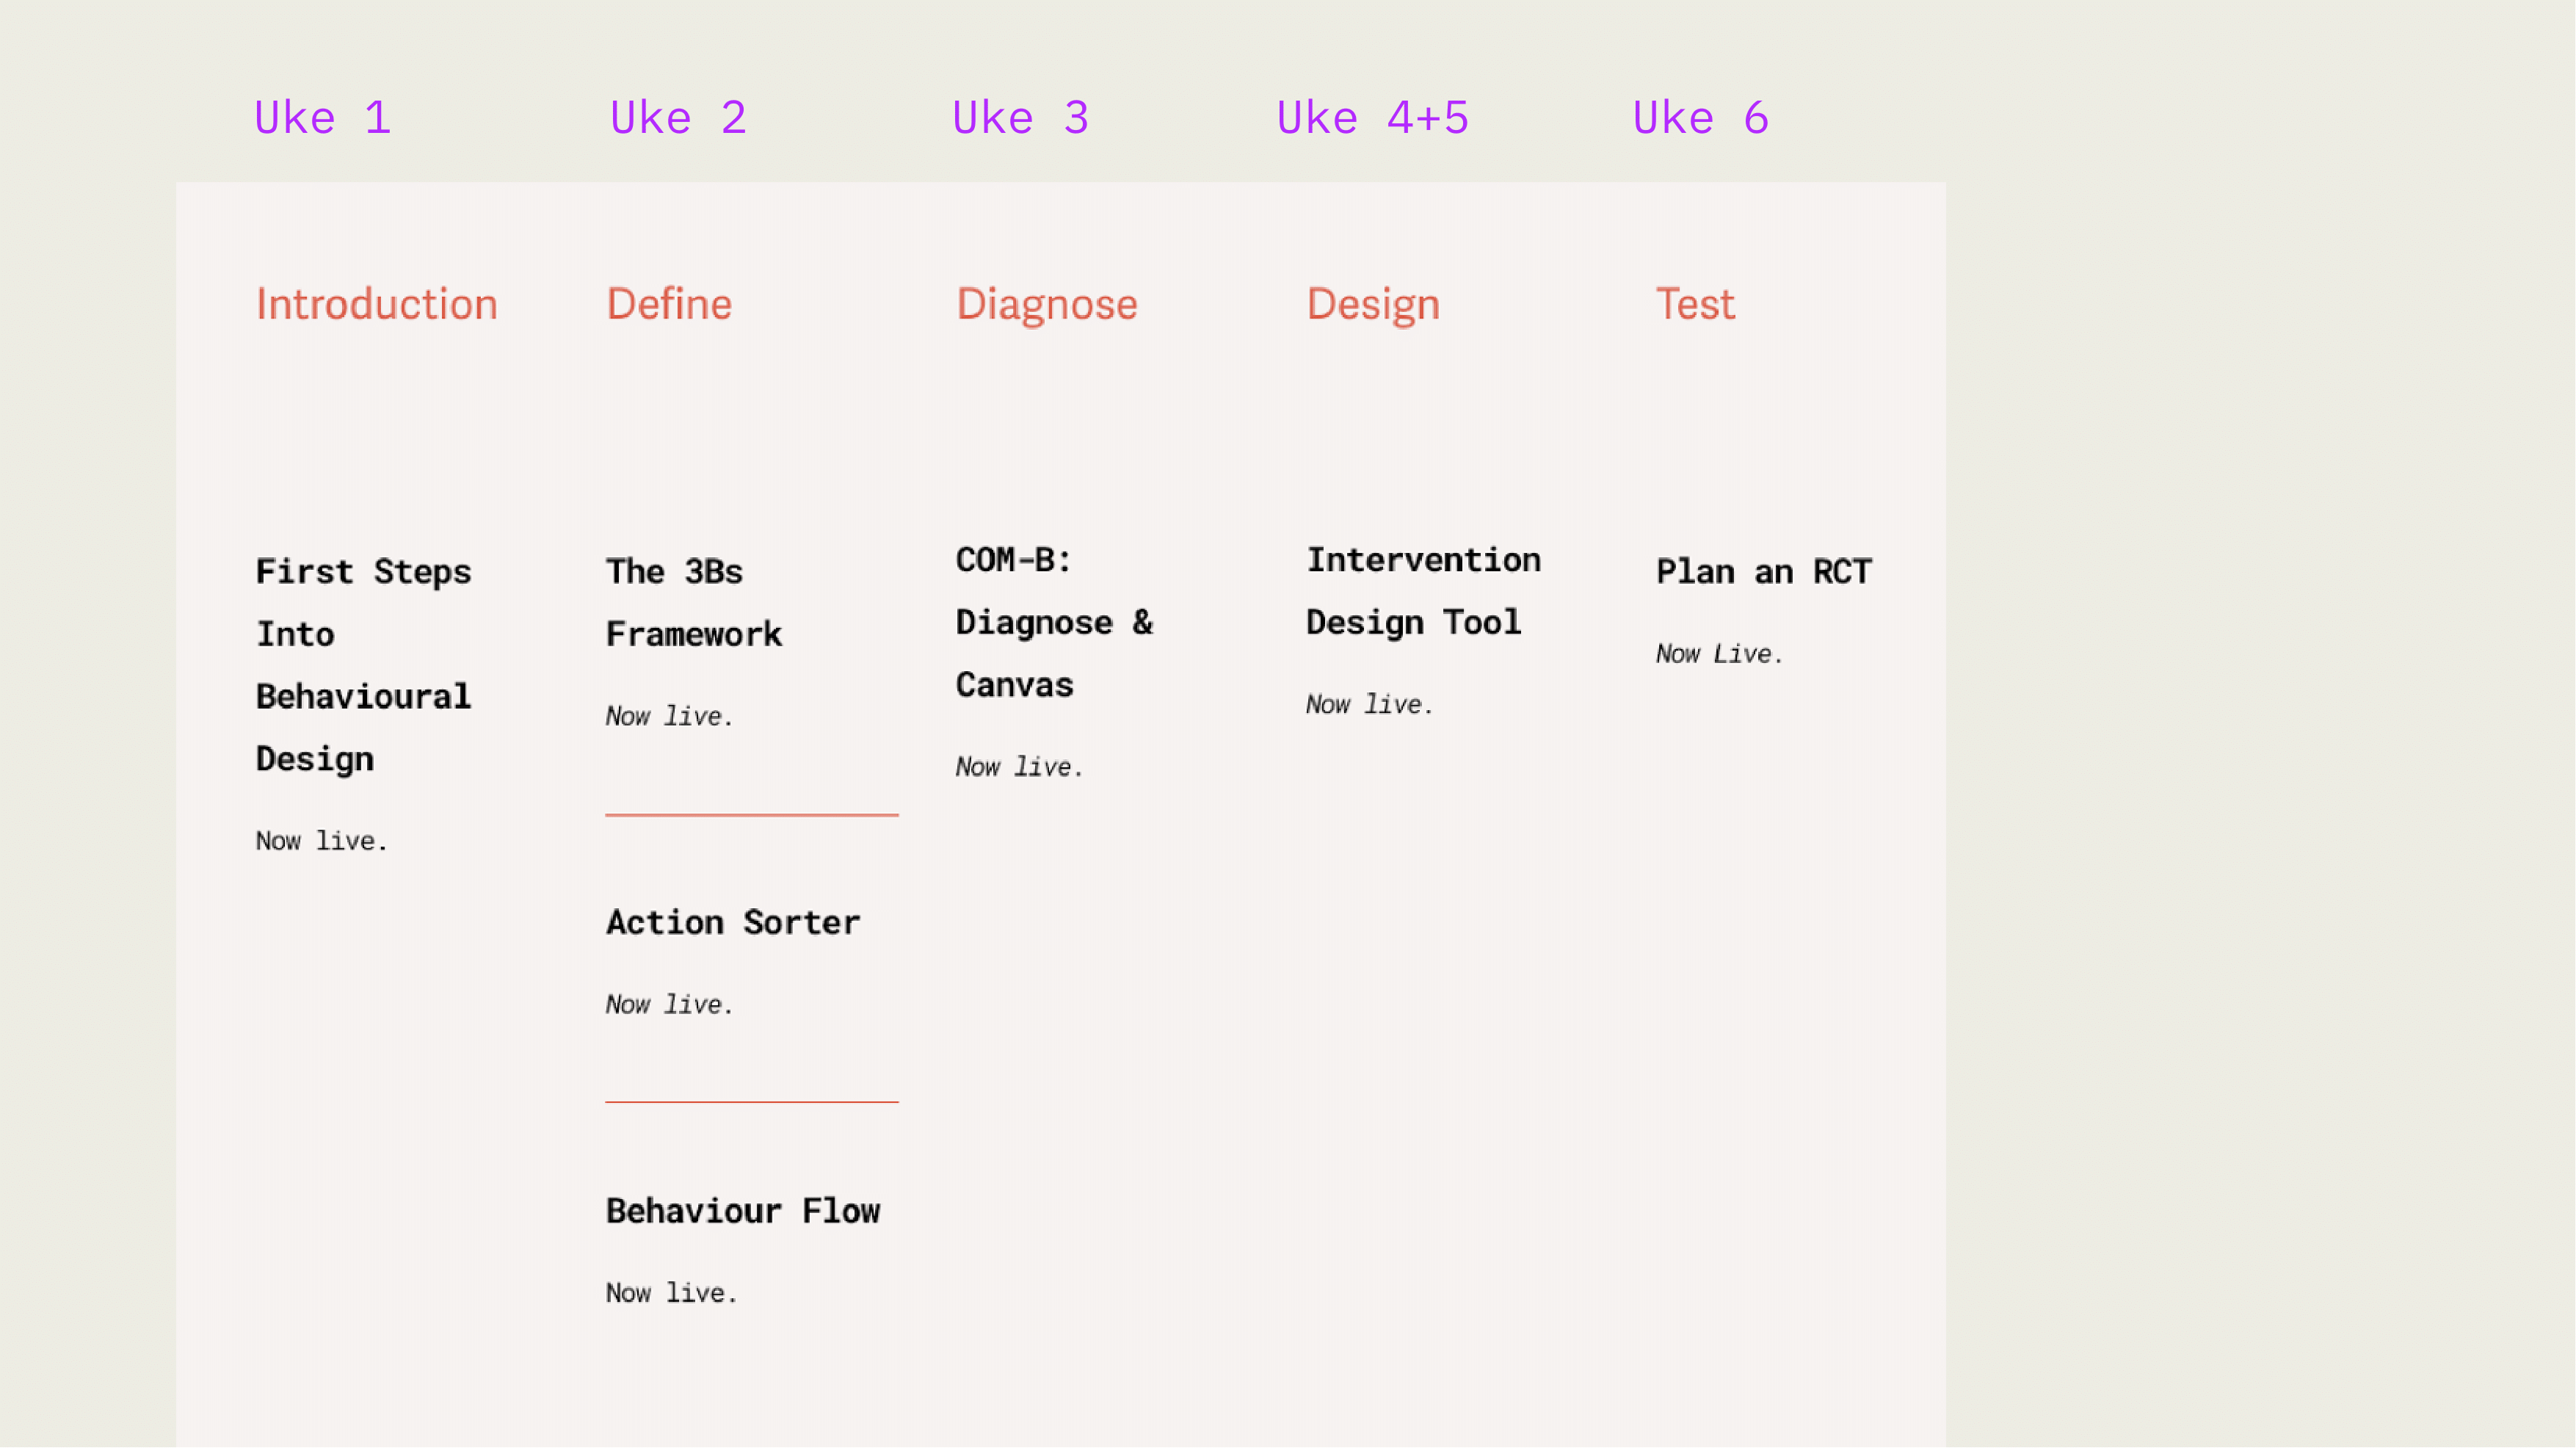Click Now live under Behaviour Flow
2576x1448 pixels.
click(671, 1293)
